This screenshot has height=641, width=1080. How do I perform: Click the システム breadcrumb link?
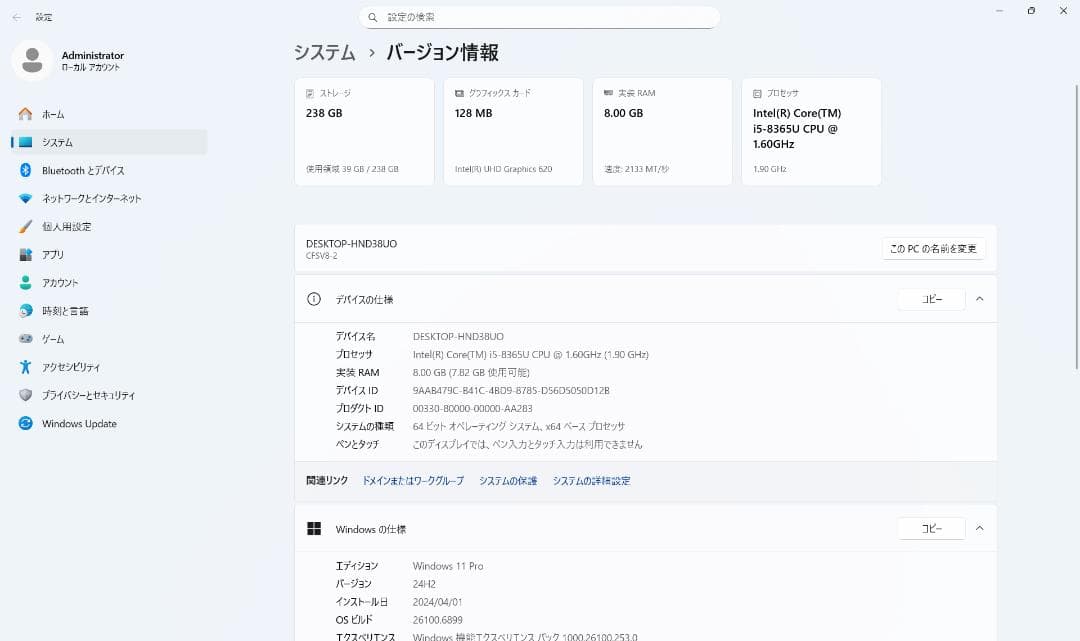324,52
